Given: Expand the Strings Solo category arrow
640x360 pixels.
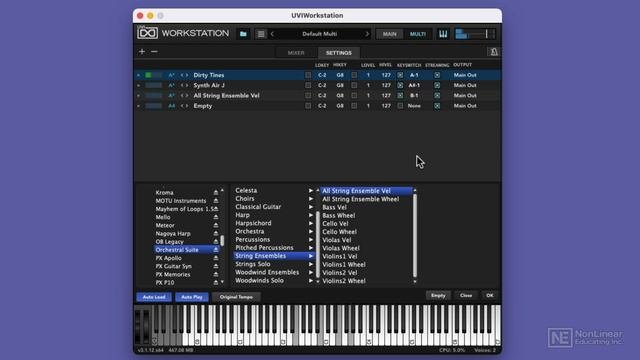Looking at the screenshot, I should [311, 264].
